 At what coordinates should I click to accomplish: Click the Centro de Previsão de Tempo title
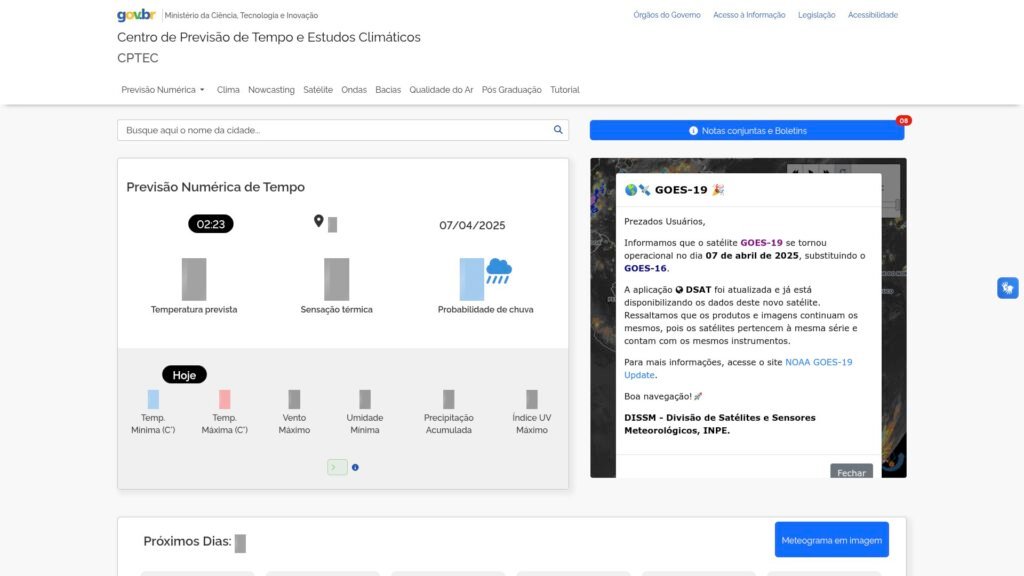click(269, 37)
